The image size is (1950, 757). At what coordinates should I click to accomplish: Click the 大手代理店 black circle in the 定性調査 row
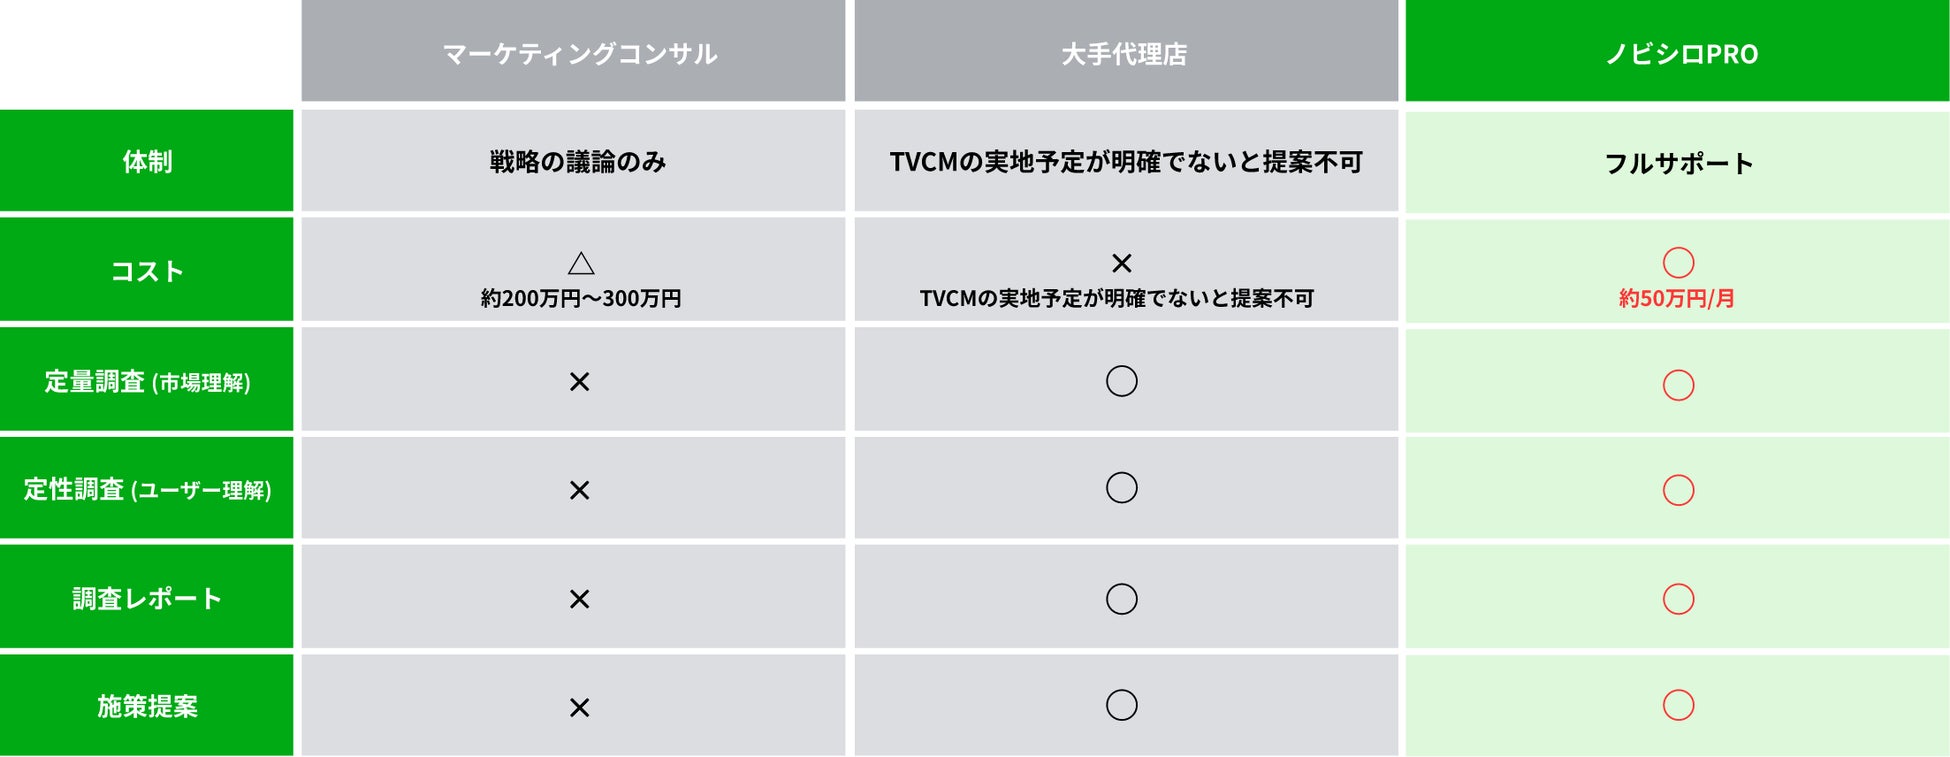click(1122, 488)
